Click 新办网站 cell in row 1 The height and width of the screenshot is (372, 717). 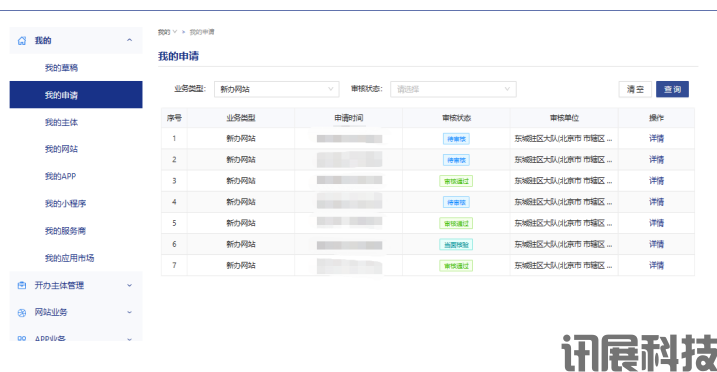point(241,138)
